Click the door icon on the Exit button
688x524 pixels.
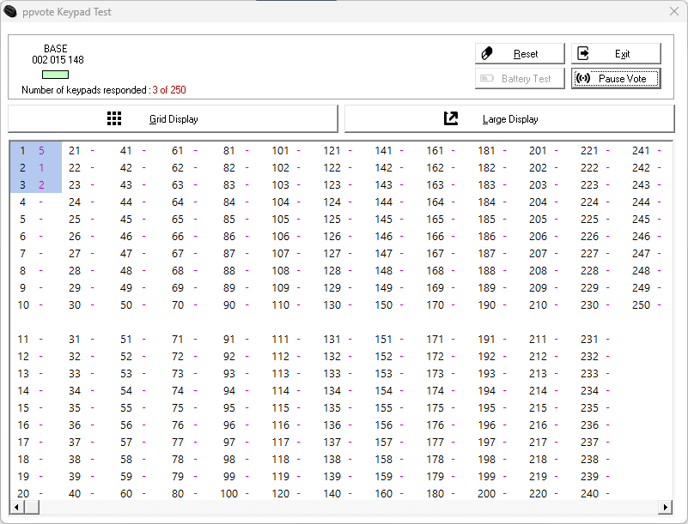(584, 54)
